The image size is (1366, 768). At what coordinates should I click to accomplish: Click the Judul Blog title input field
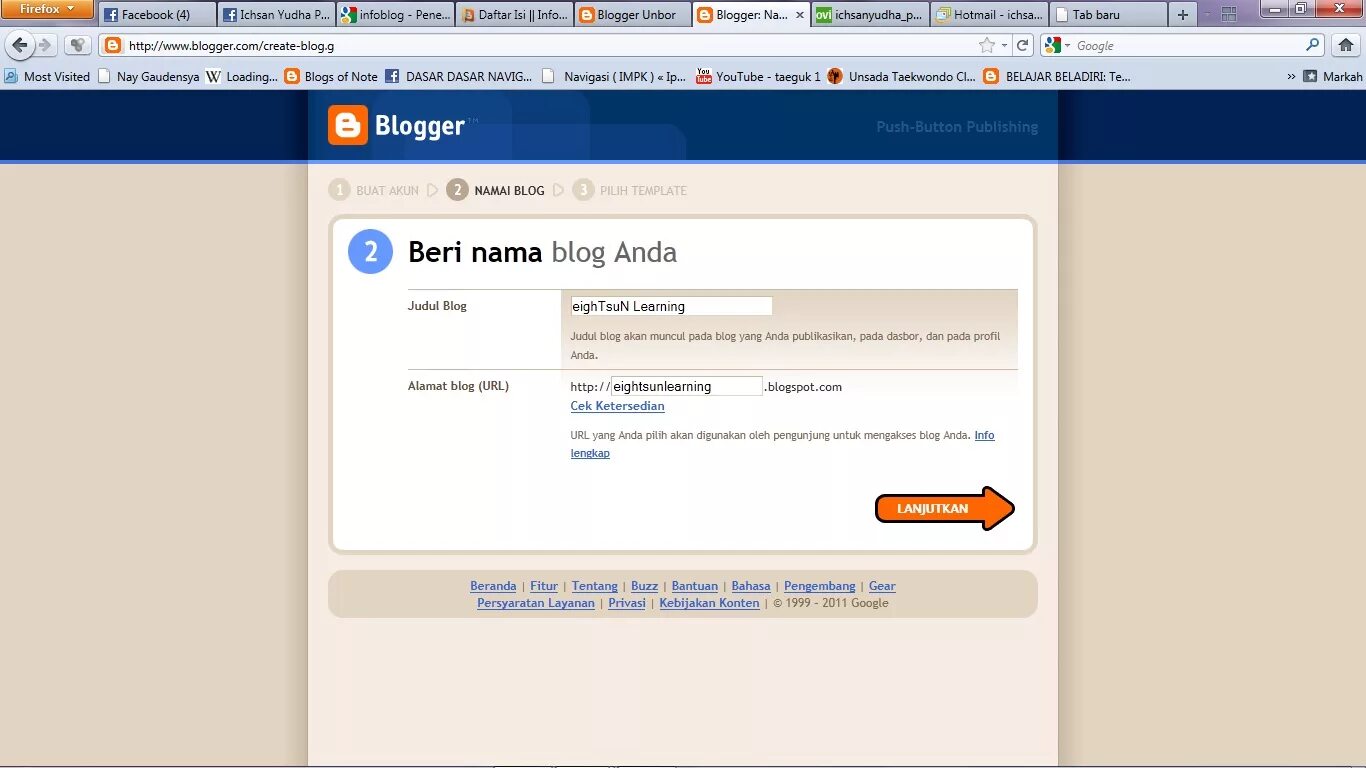pos(671,306)
